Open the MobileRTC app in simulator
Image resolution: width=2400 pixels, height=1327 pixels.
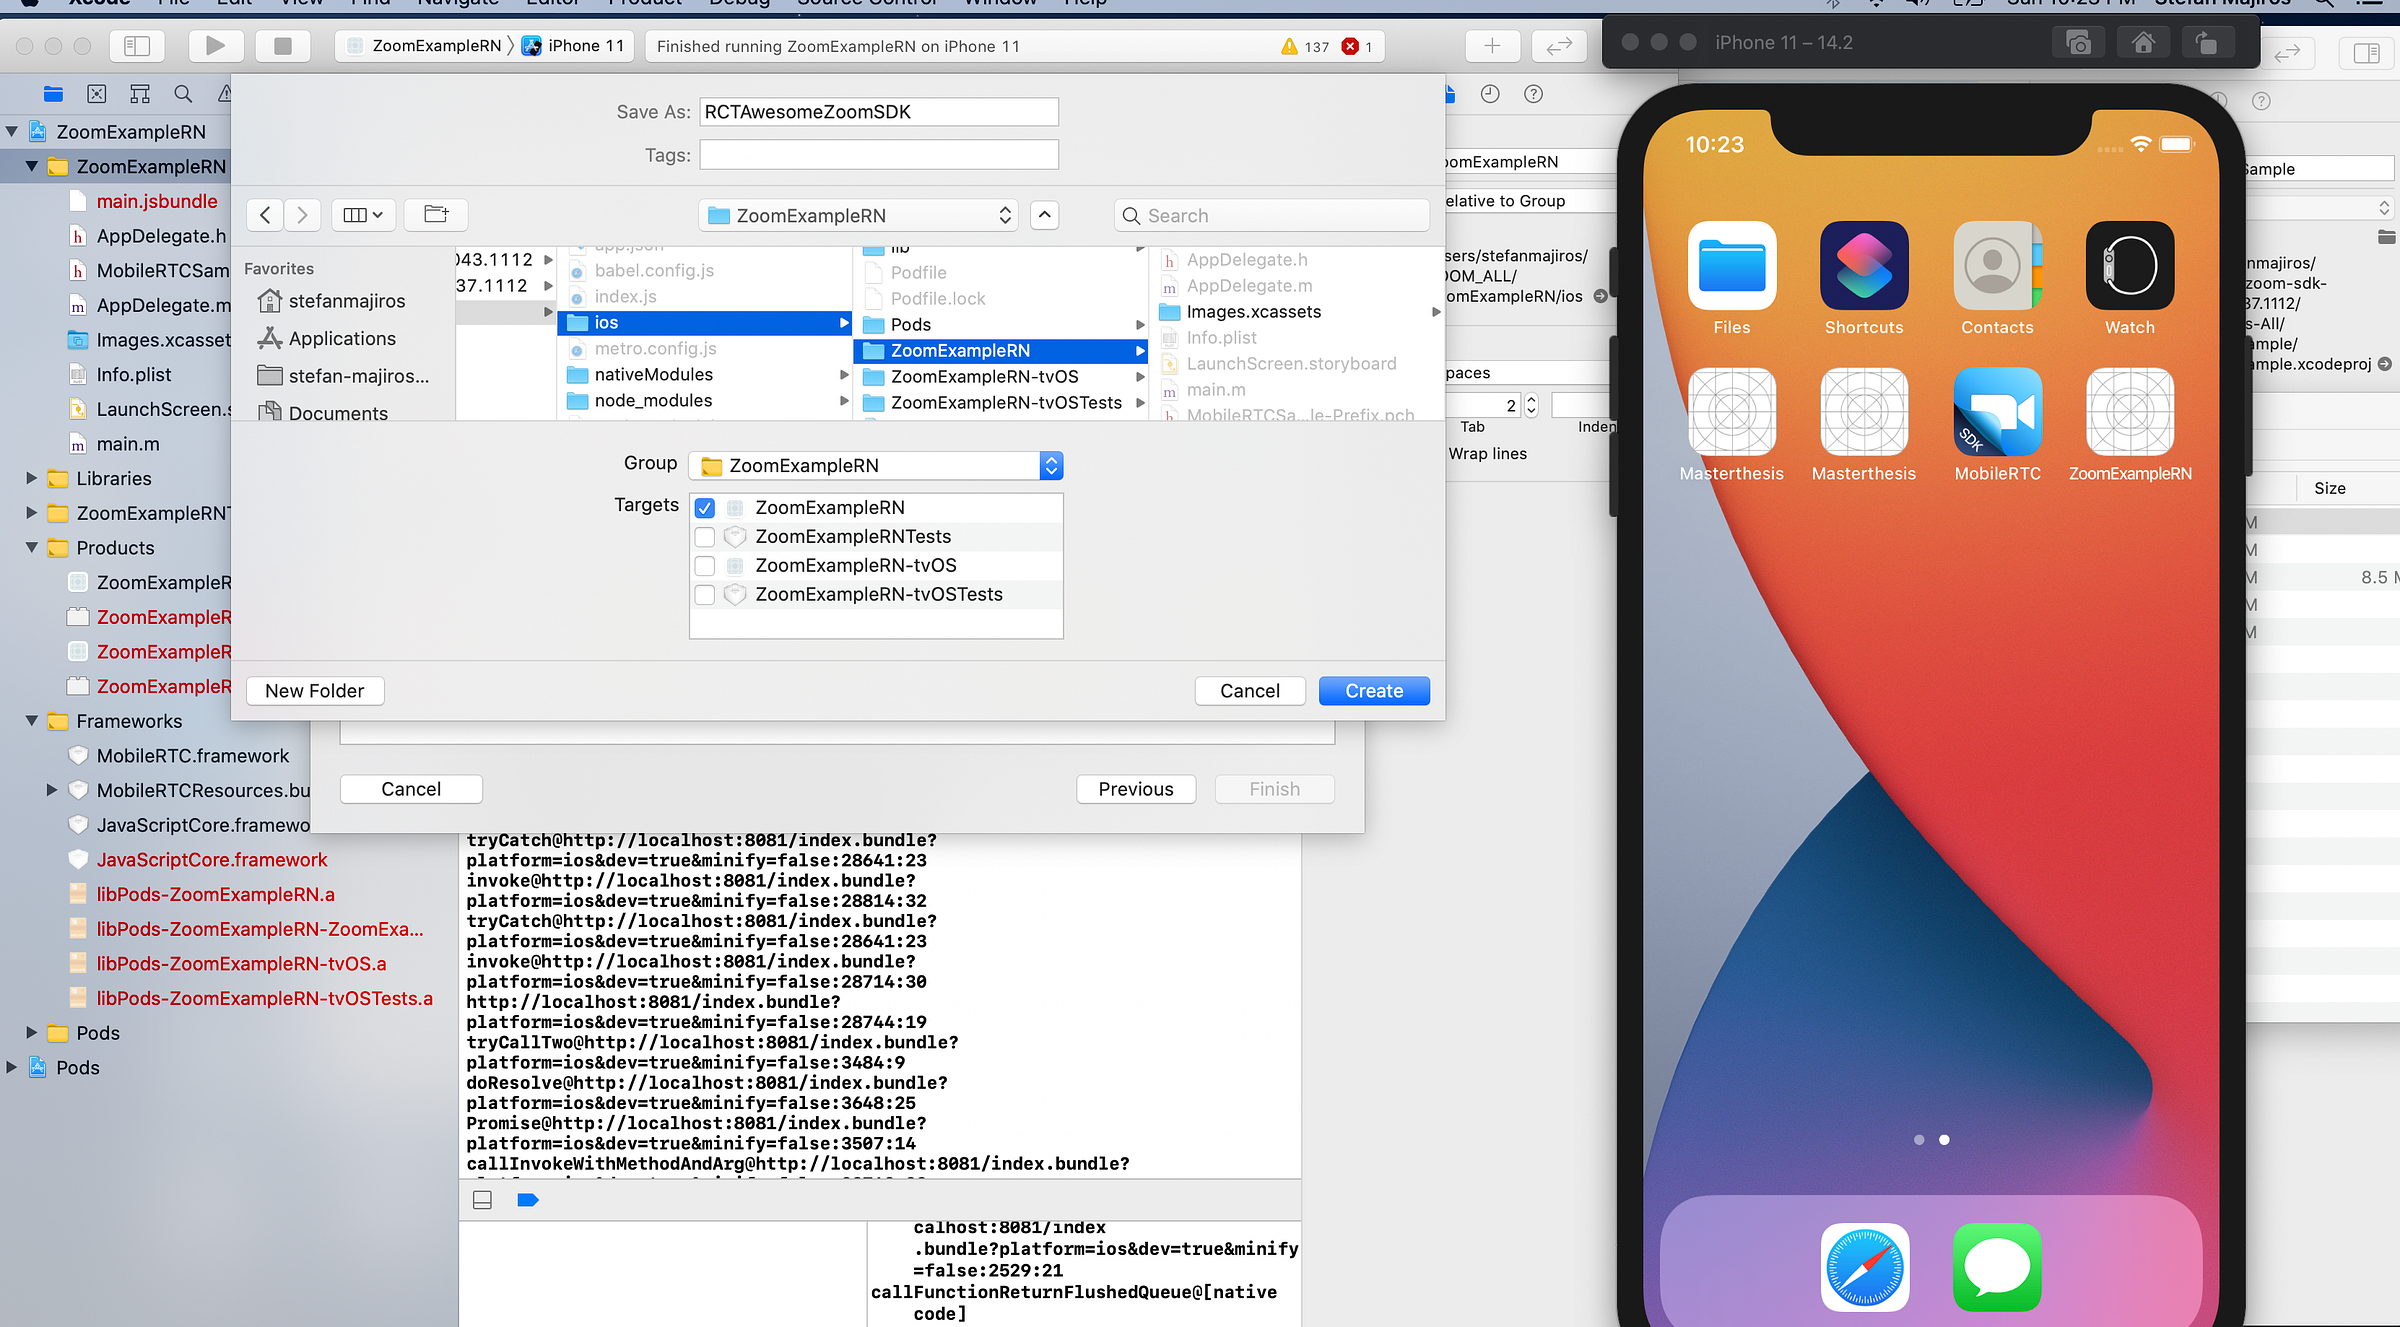(1997, 412)
